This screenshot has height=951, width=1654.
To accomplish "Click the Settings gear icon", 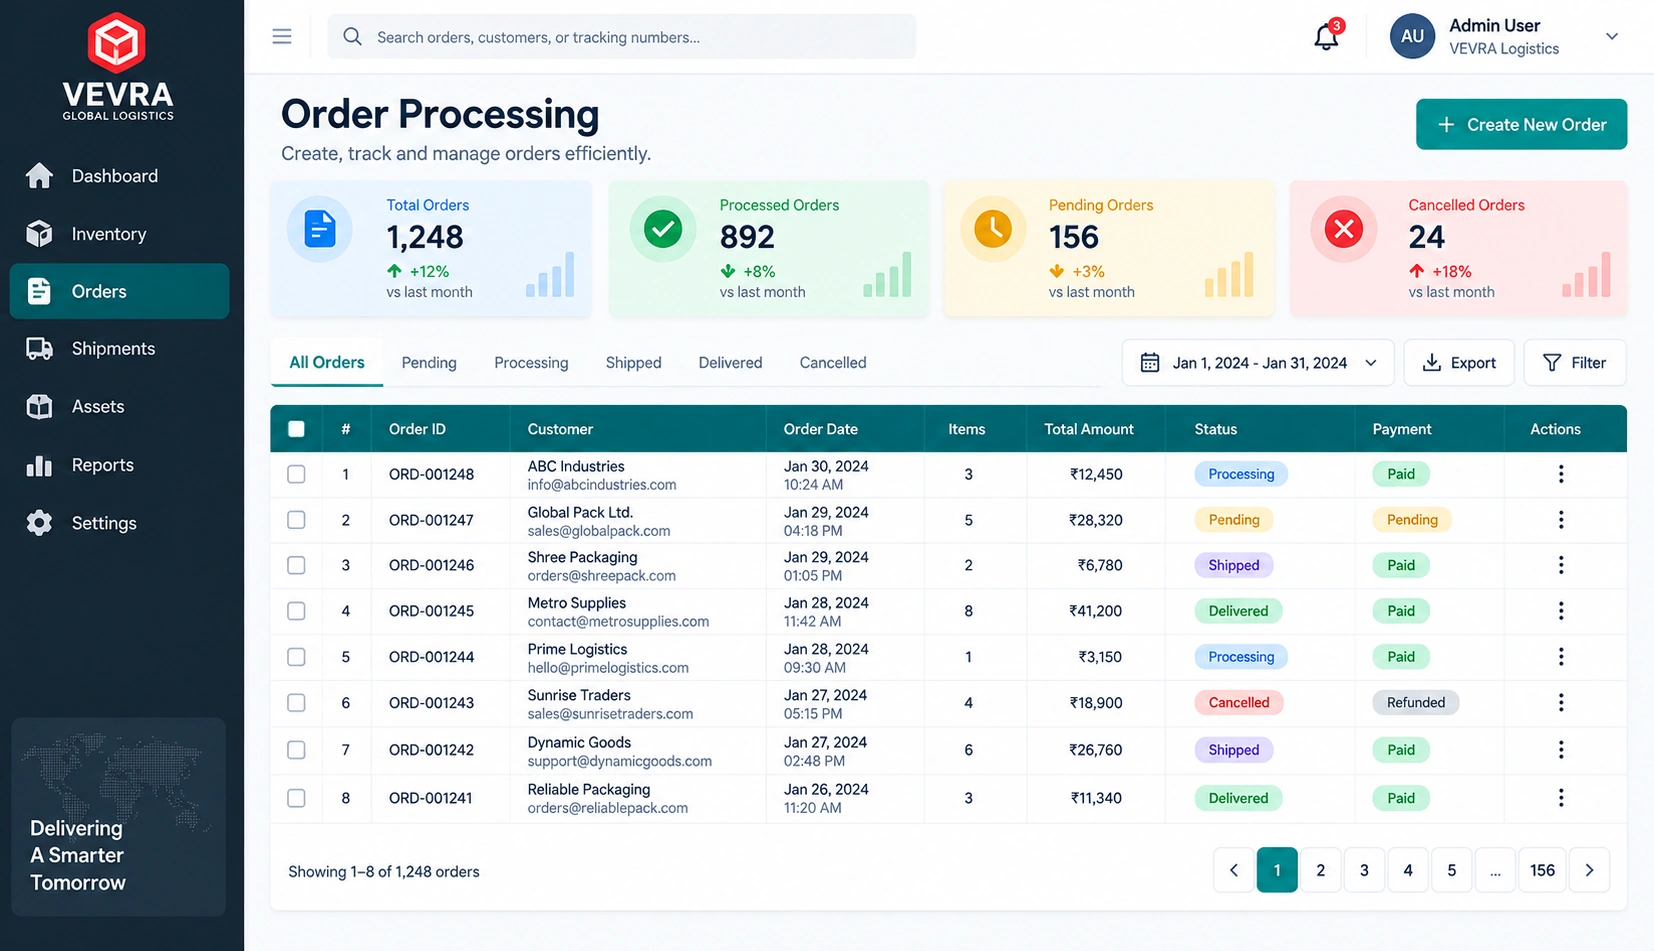I will point(39,523).
